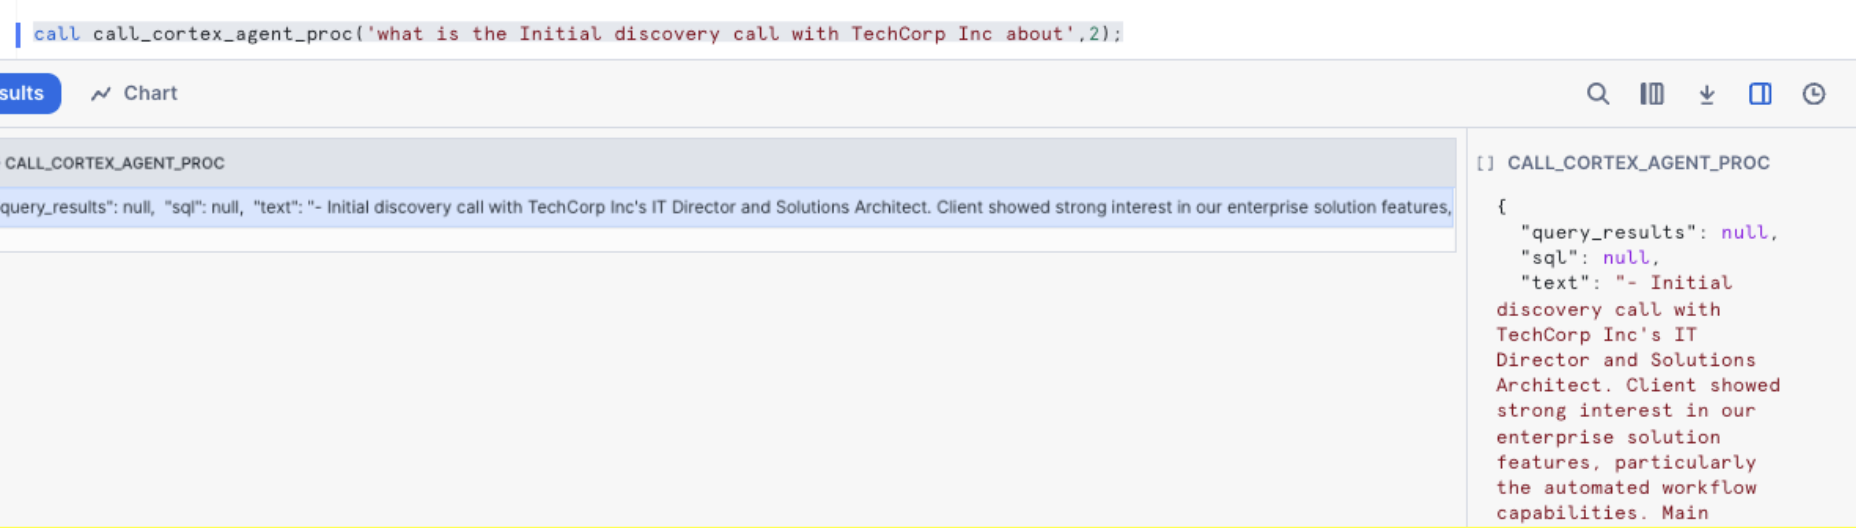Open the column selector icon
This screenshot has height=528, width=1856.
1651,94
